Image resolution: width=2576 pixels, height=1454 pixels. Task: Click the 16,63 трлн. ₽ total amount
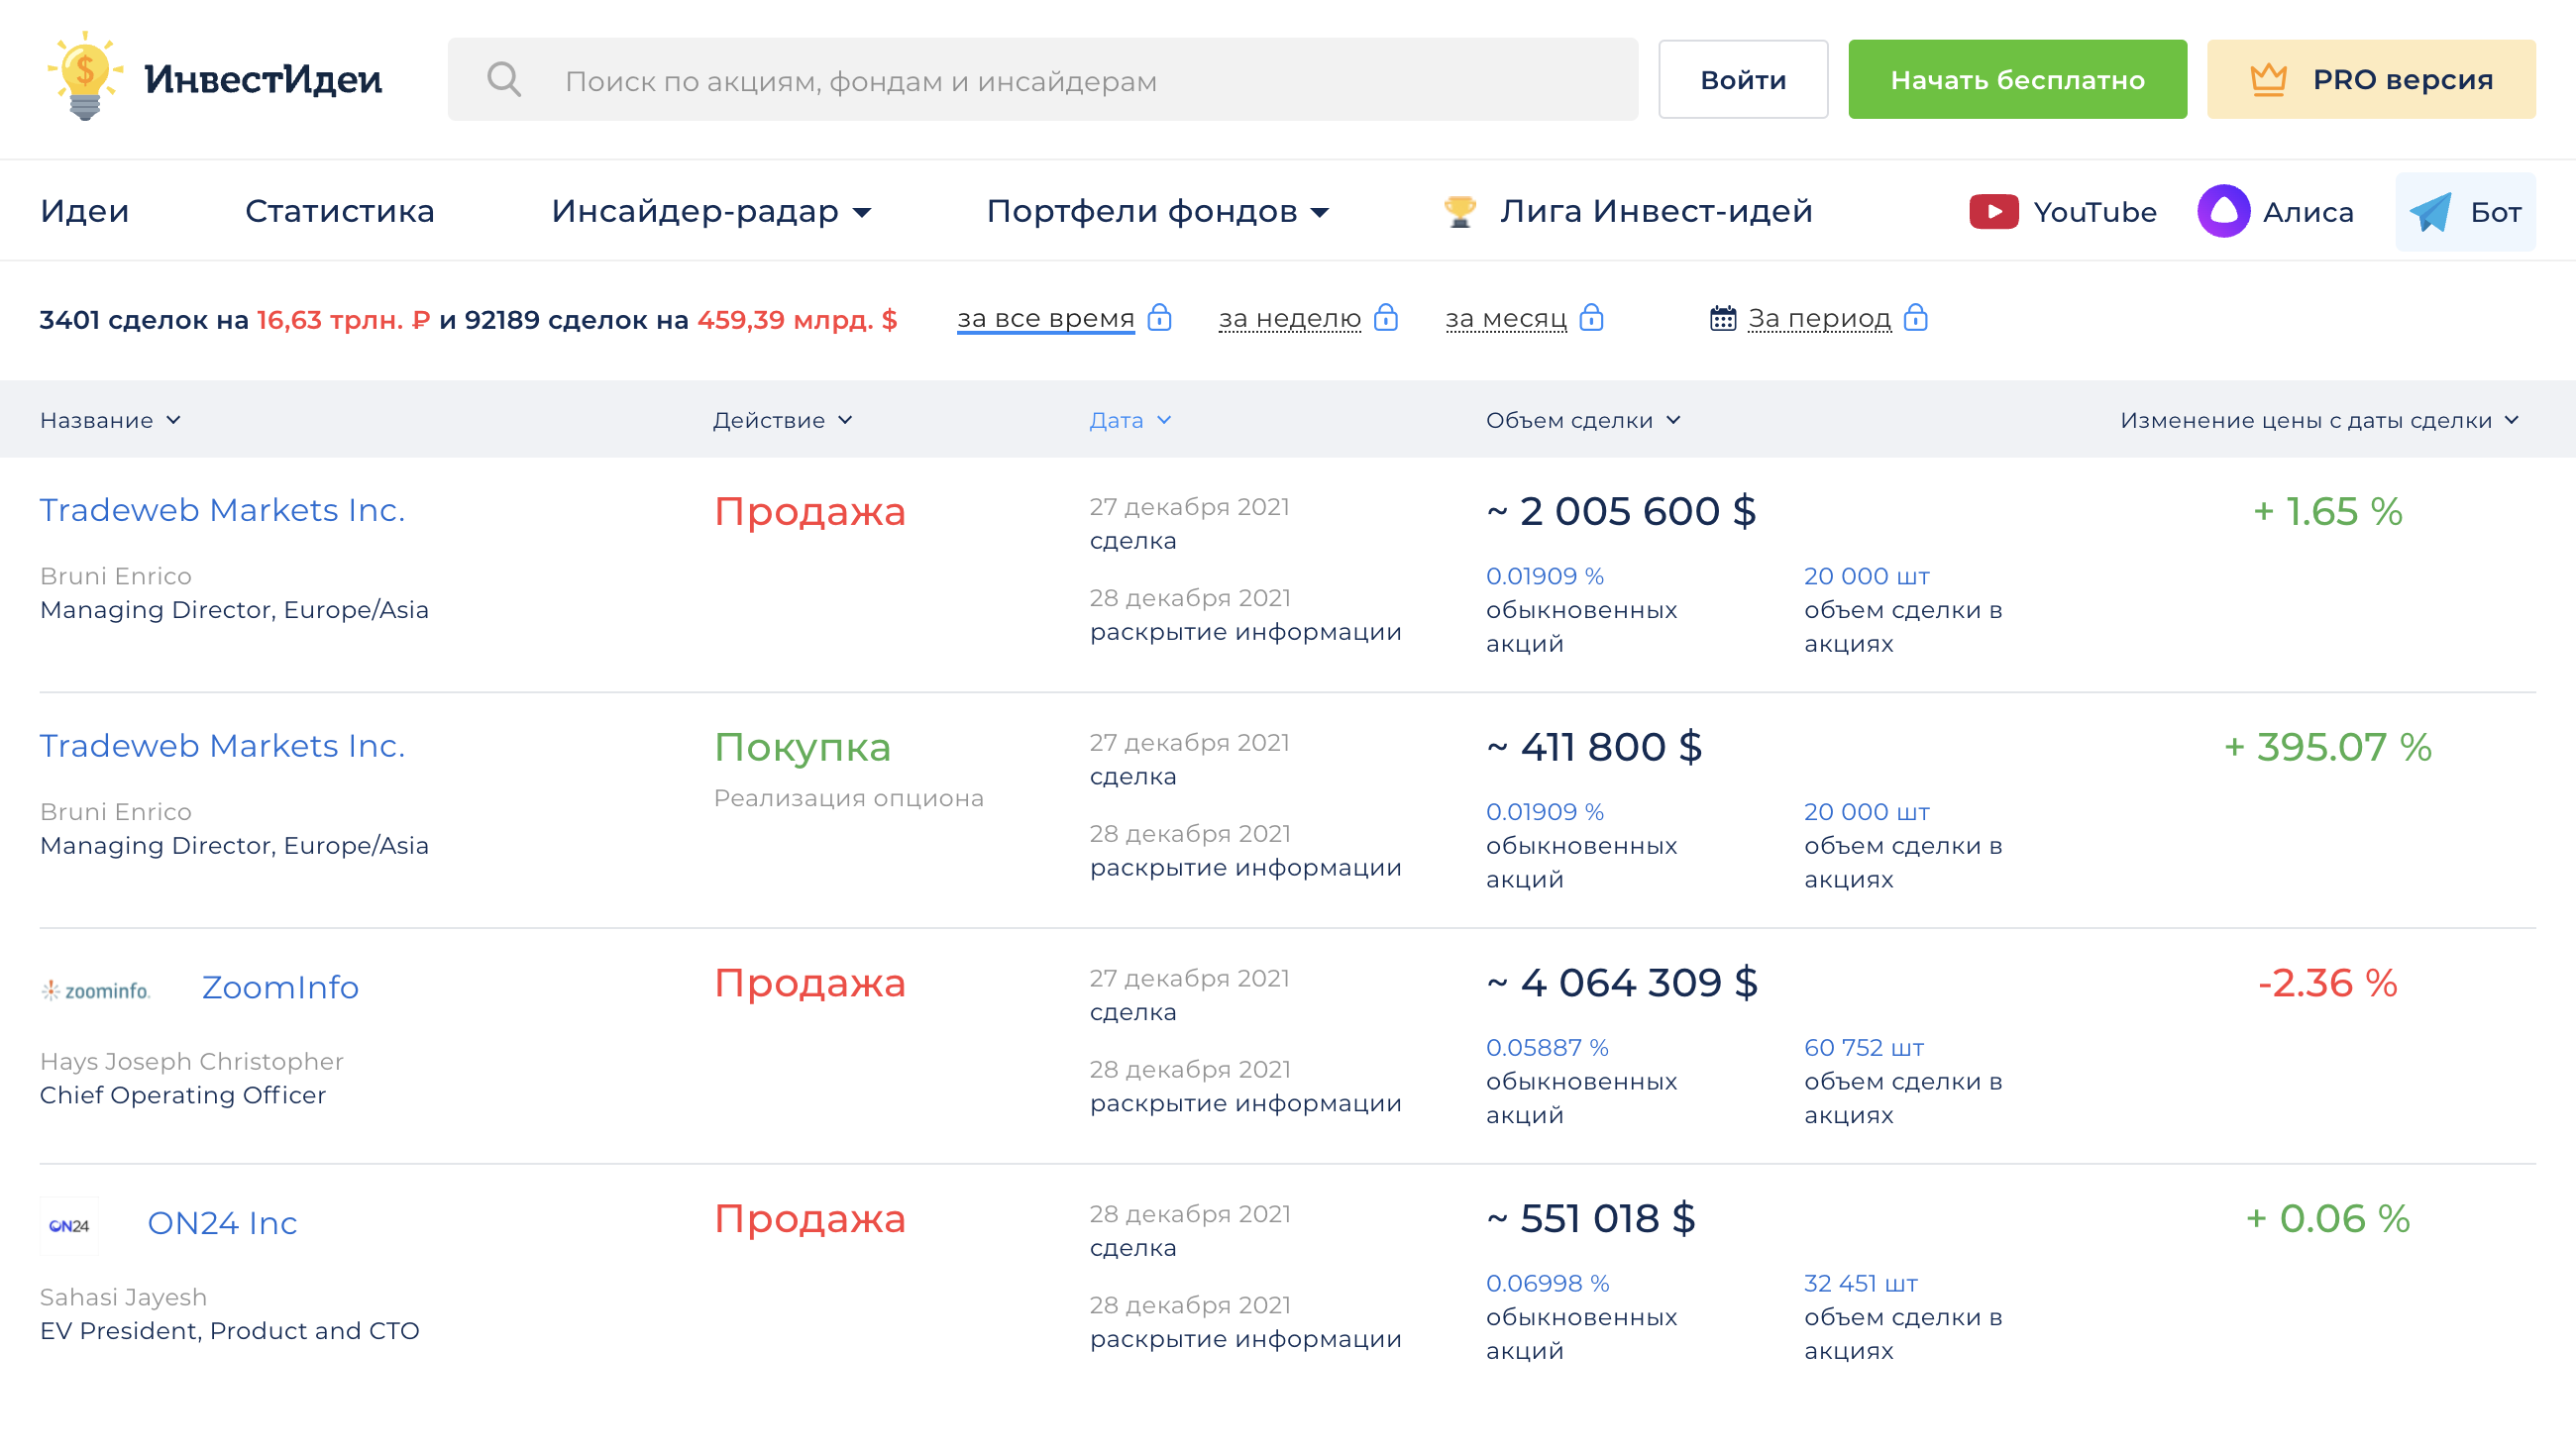coord(343,319)
